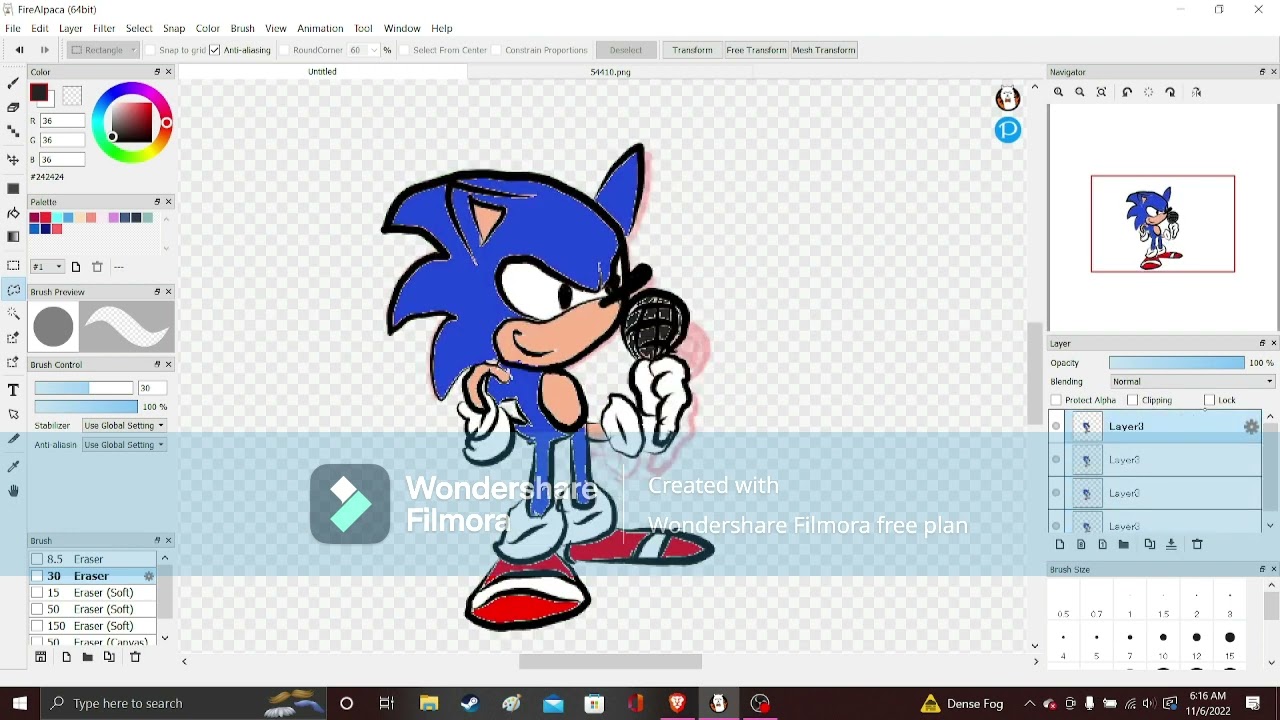Click the Free Transform button
1280x720 pixels.
756,50
